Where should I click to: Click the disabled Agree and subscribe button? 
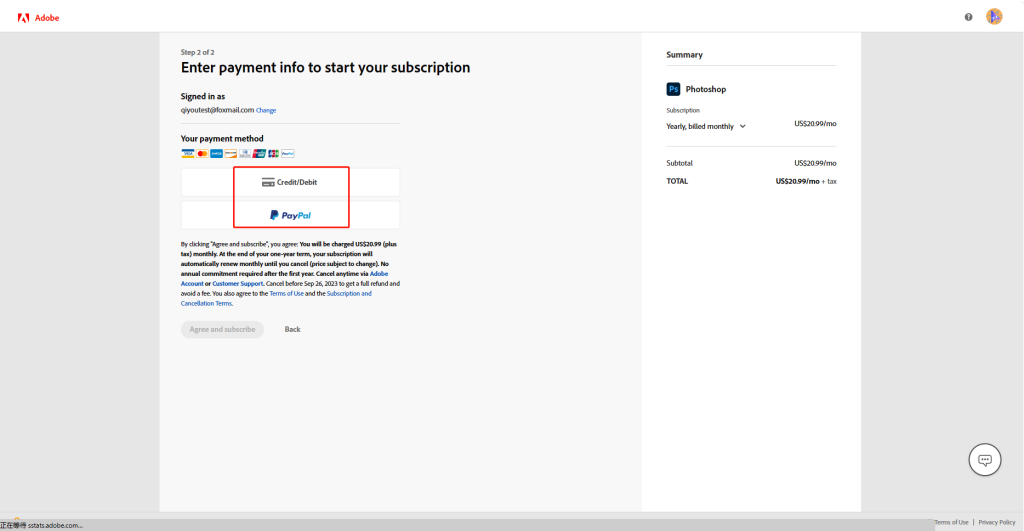coord(222,329)
